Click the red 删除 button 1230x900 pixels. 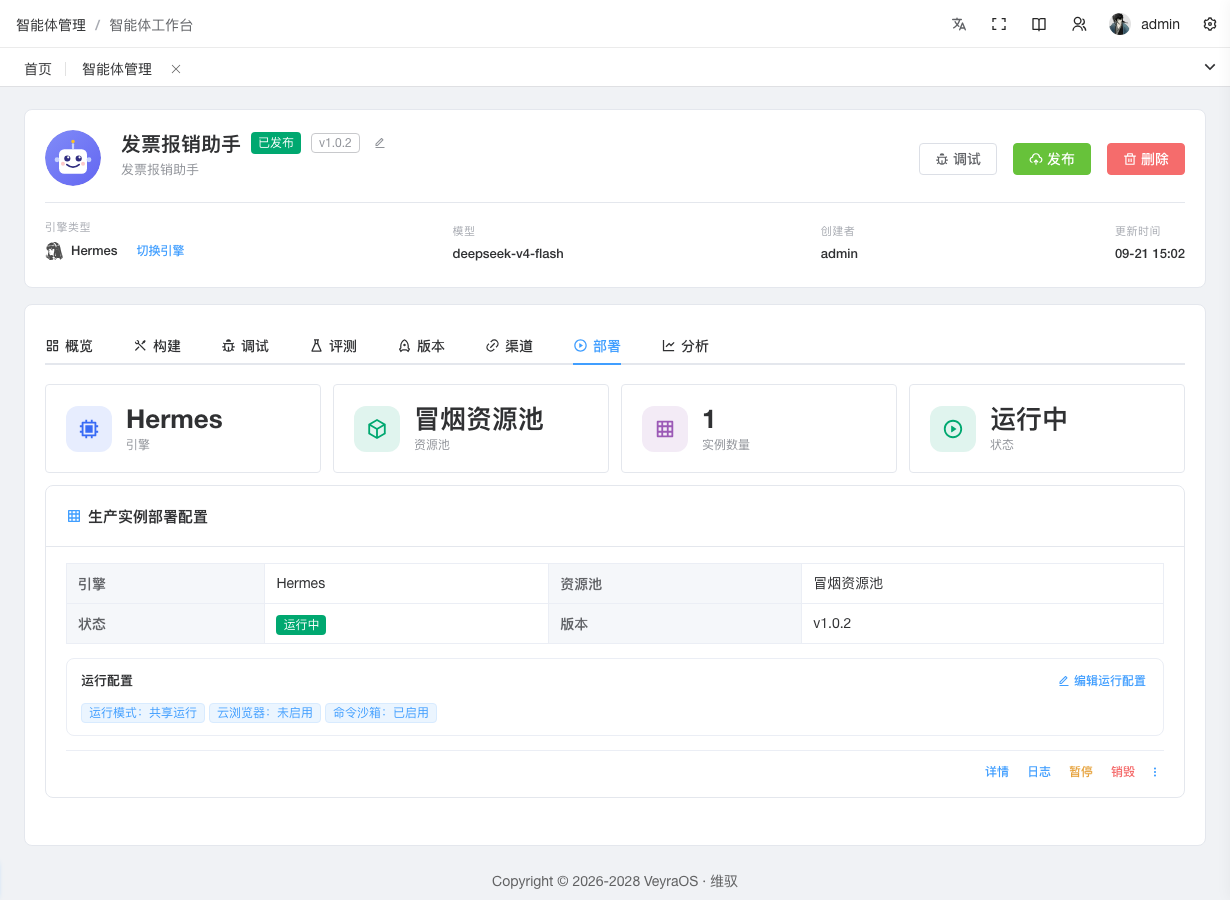coord(1146,159)
